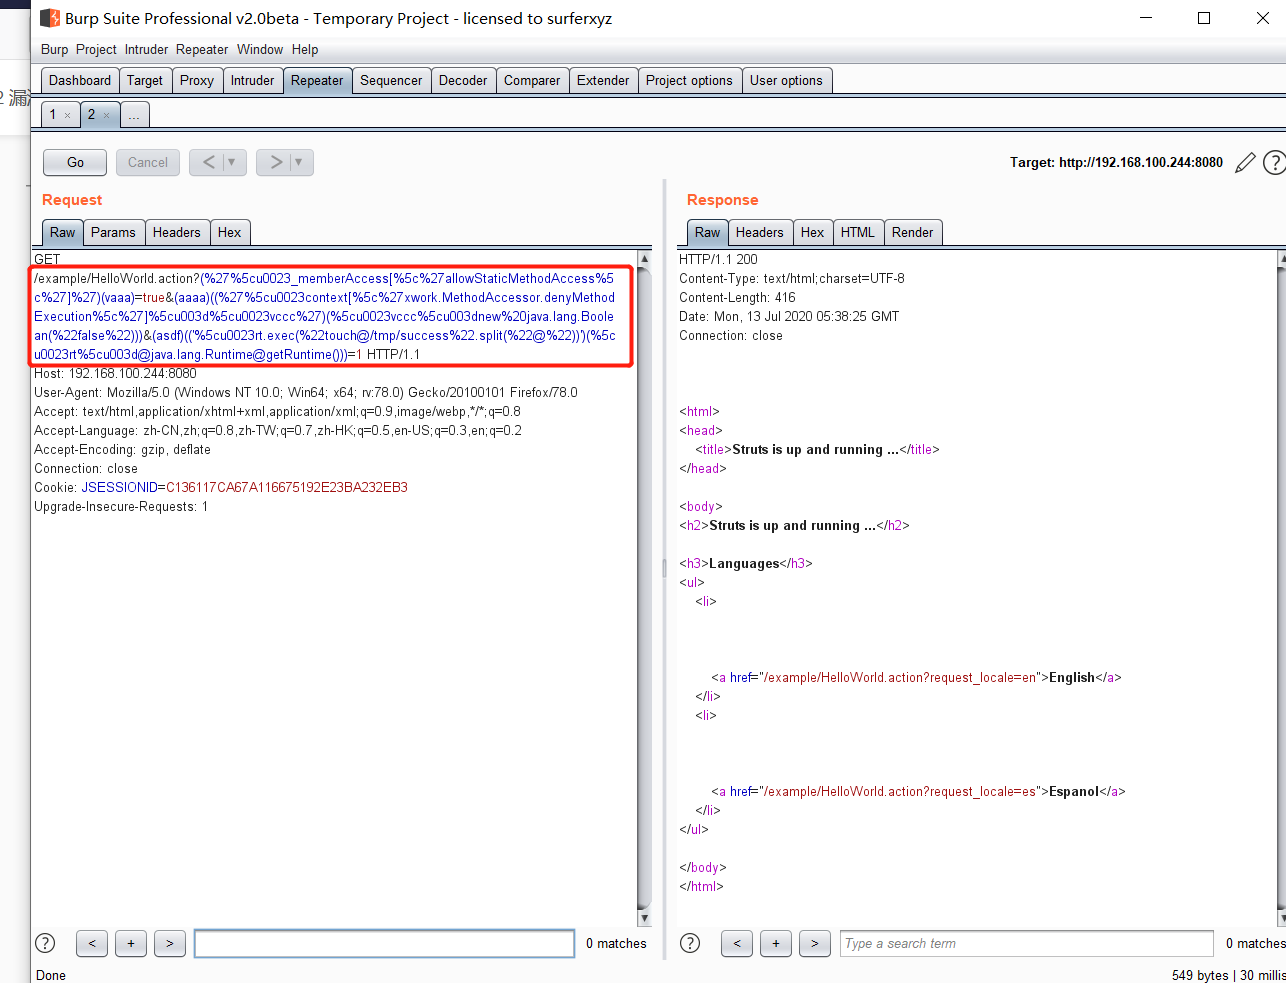Focus the Response search term field

(1027, 943)
